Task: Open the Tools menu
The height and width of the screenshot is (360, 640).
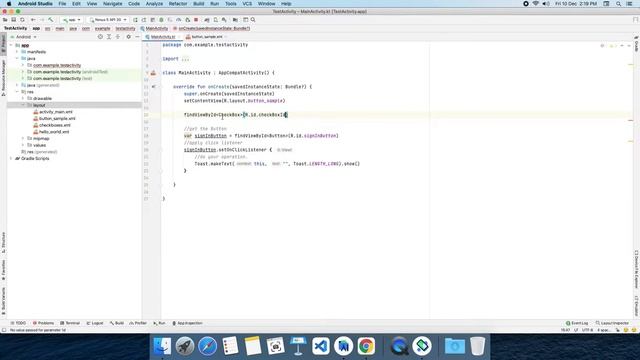Action: tap(231, 4)
